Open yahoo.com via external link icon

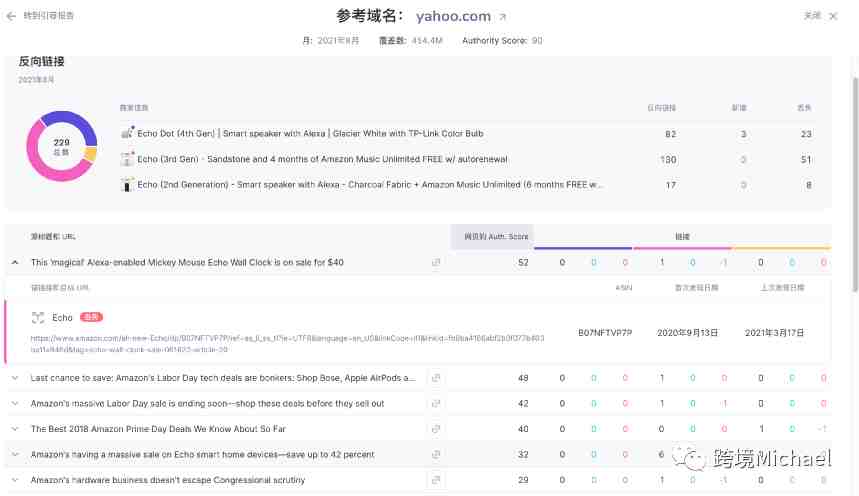pos(503,17)
